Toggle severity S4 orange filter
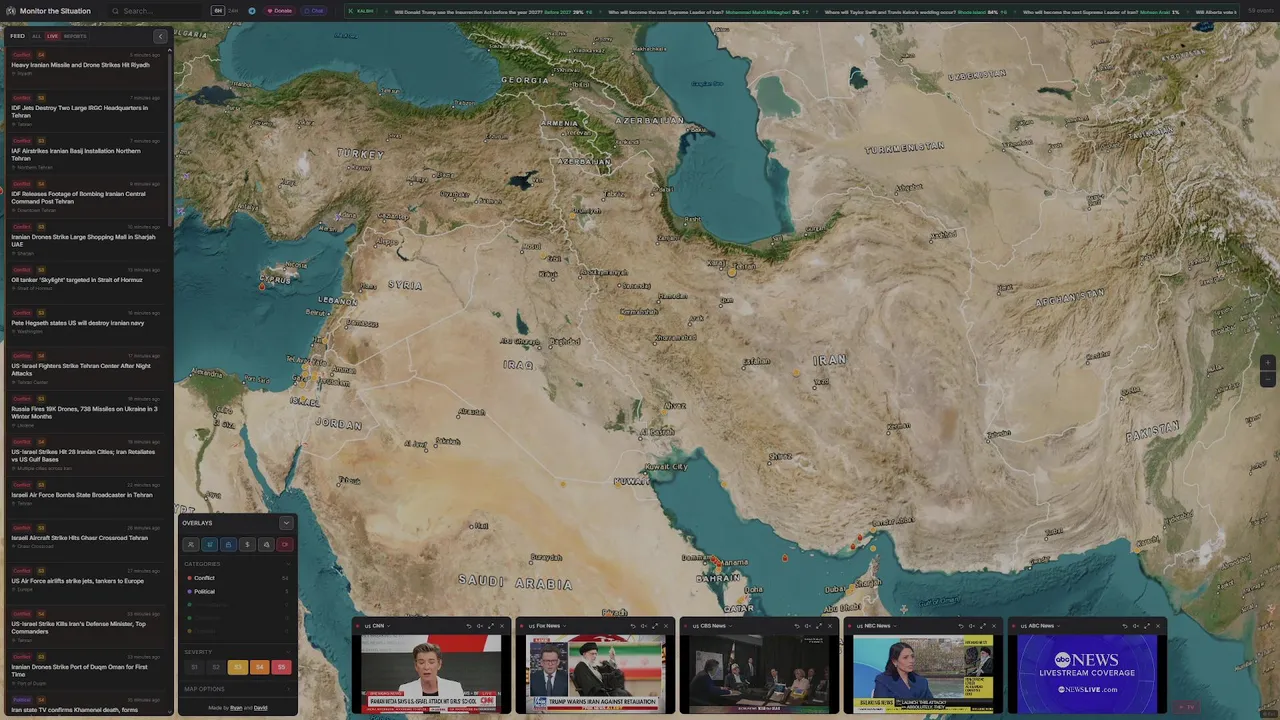1280x720 pixels. tap(260, 667)
